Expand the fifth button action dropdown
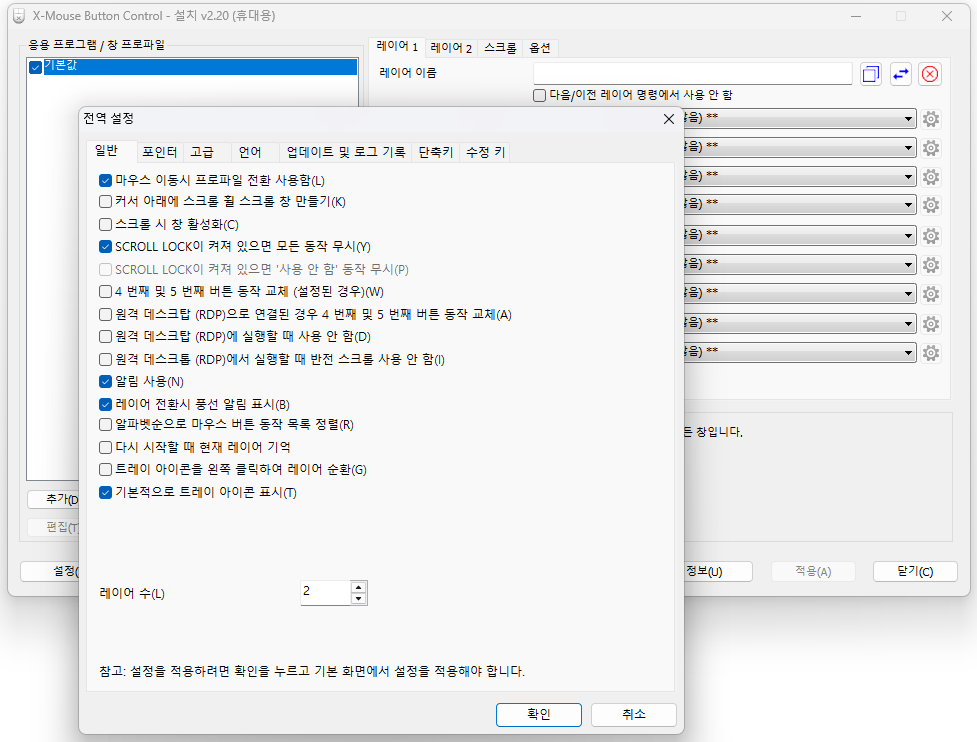Image resolution: width=977 pixels, height=742 pixels. (x=908, y=235)
